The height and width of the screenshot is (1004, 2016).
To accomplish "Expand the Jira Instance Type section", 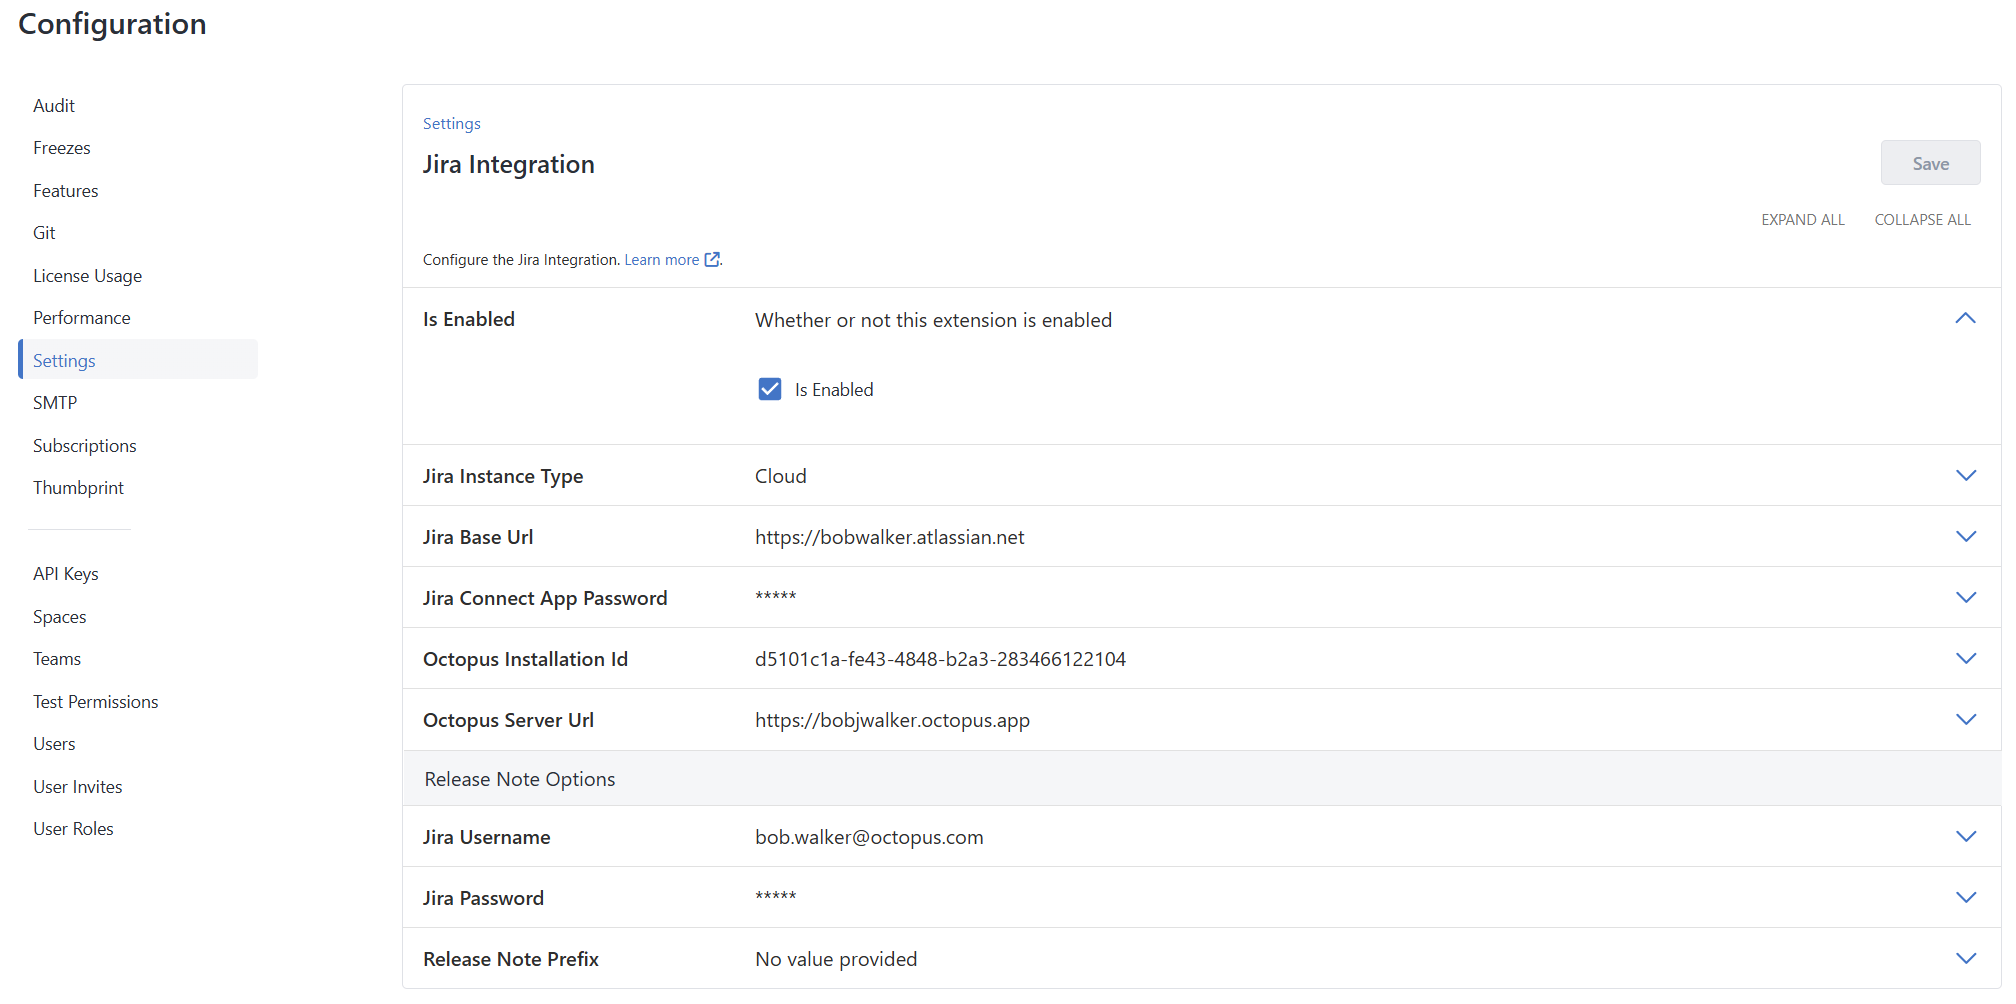I will (1966, 475).
